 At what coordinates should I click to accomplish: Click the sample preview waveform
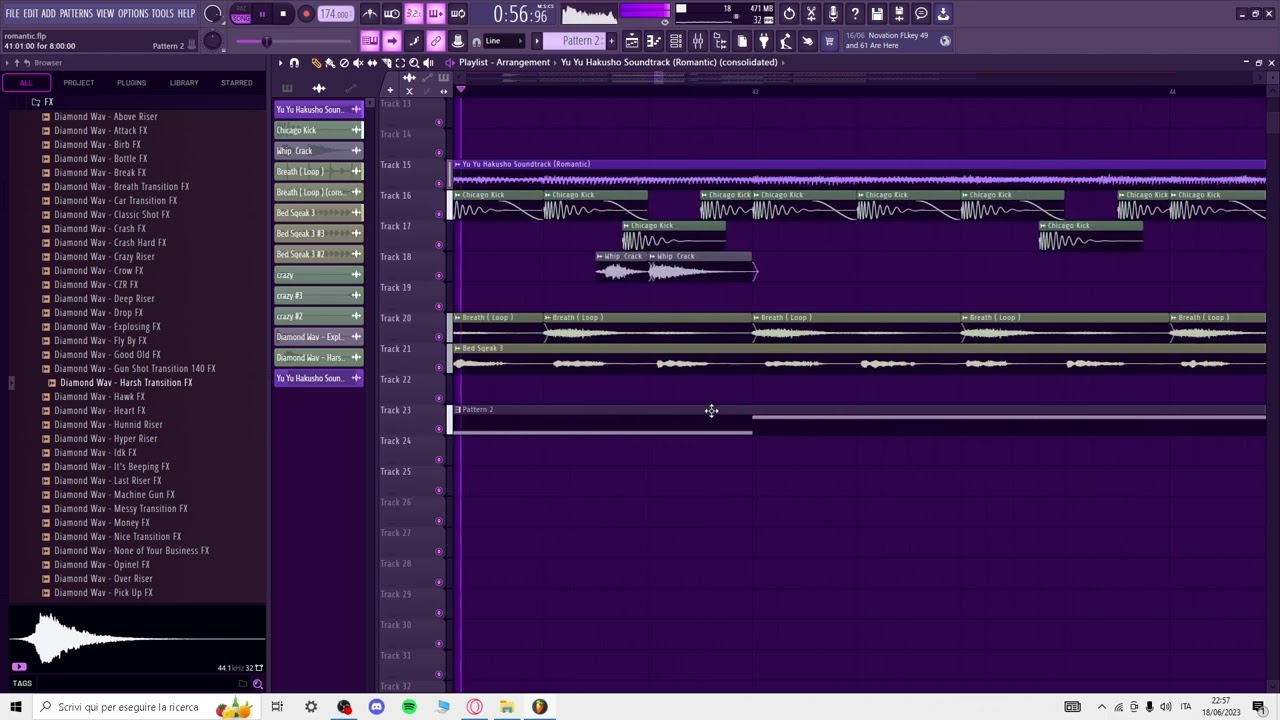click(x=137, y=638)
